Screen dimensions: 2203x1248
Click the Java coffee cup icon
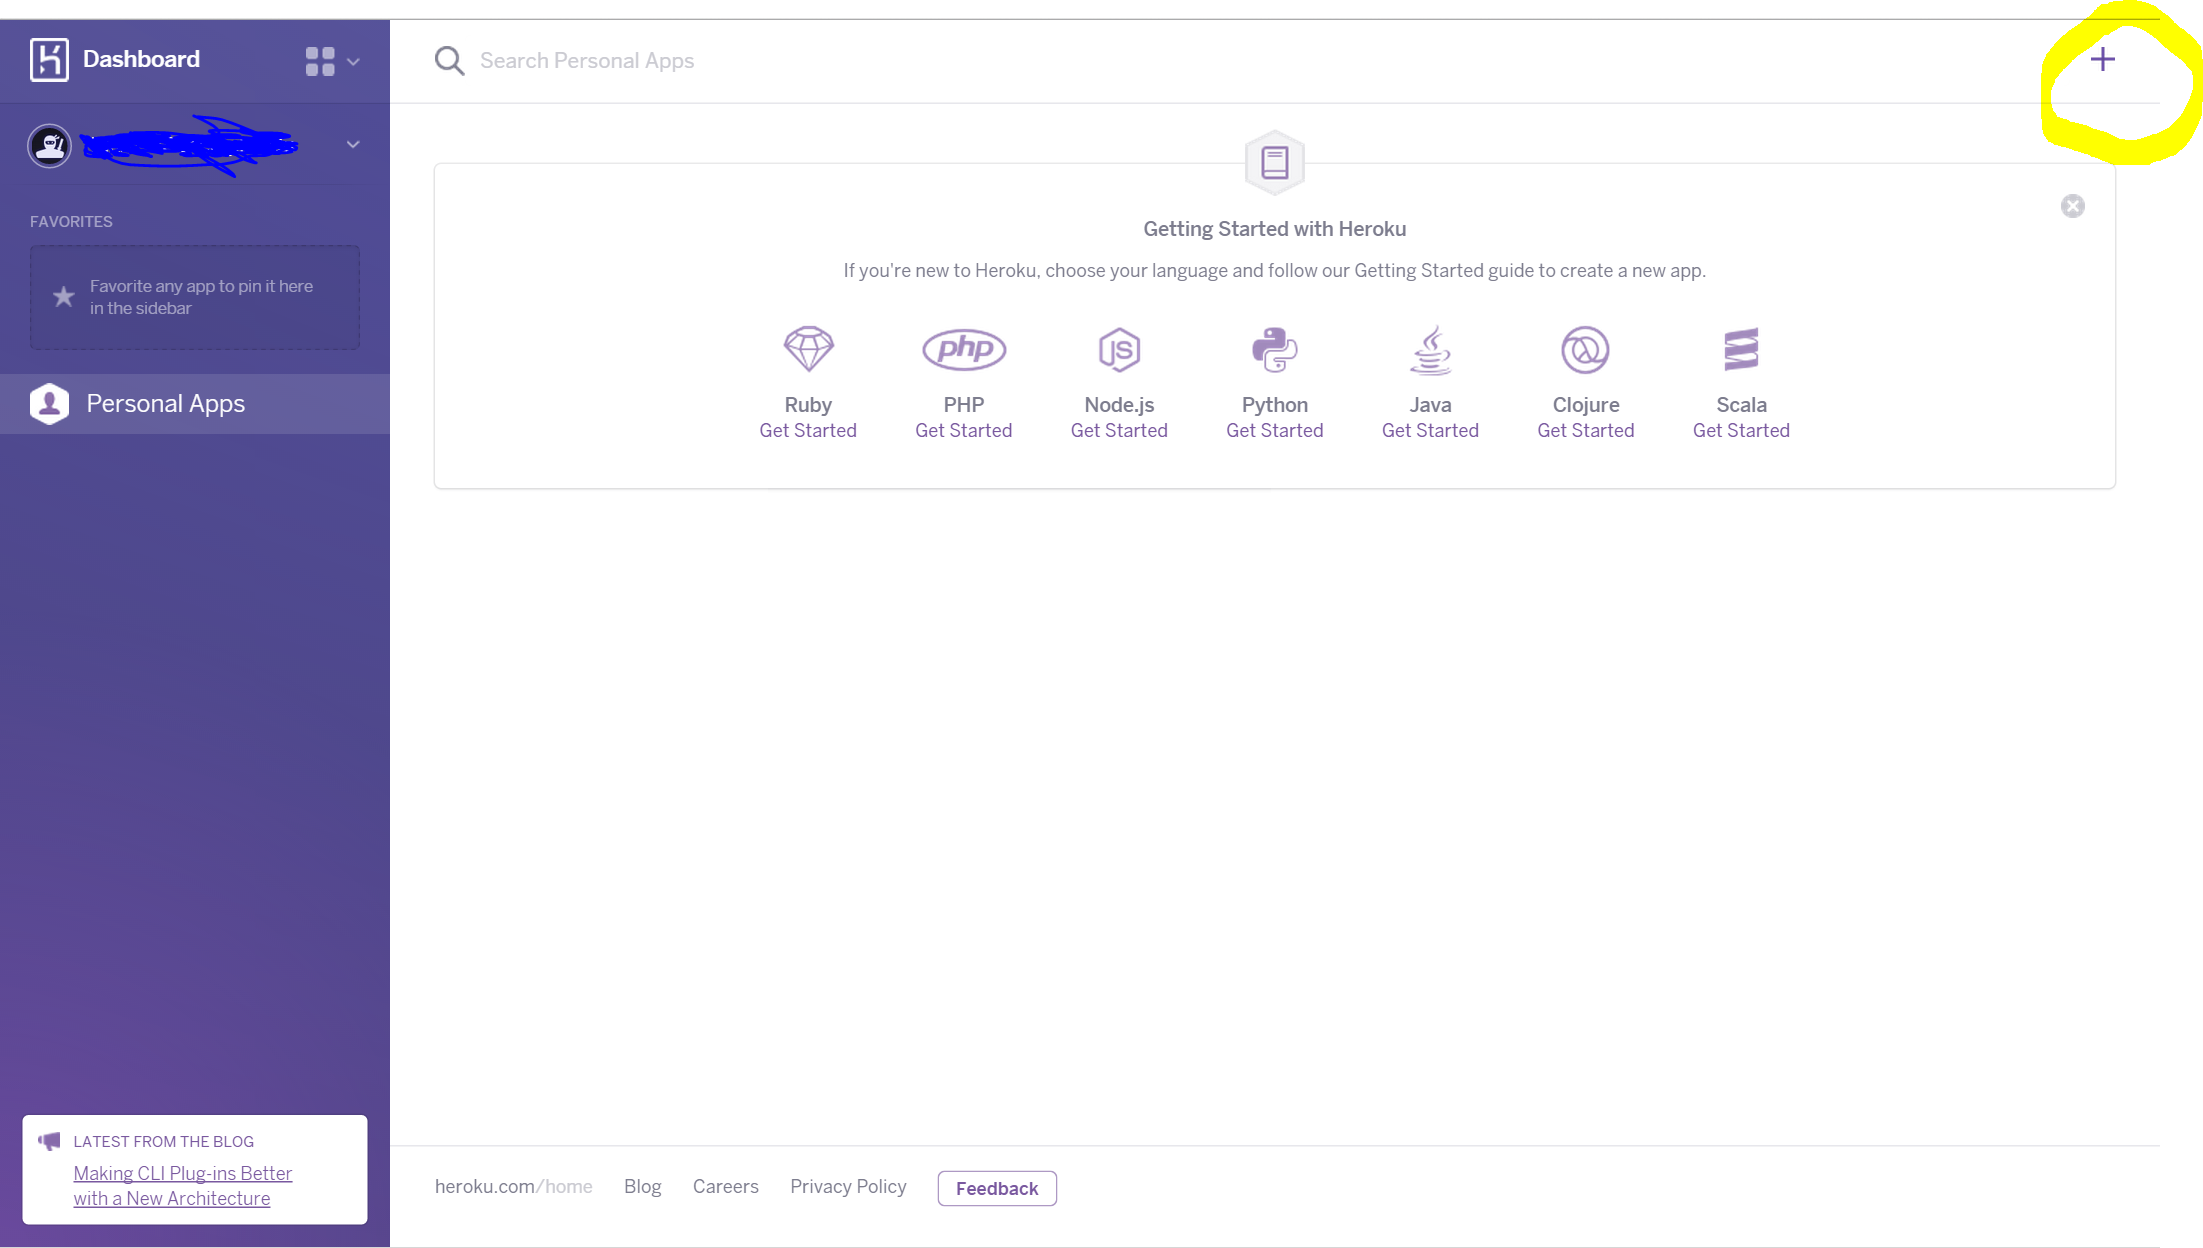[x=1430, y=349]
